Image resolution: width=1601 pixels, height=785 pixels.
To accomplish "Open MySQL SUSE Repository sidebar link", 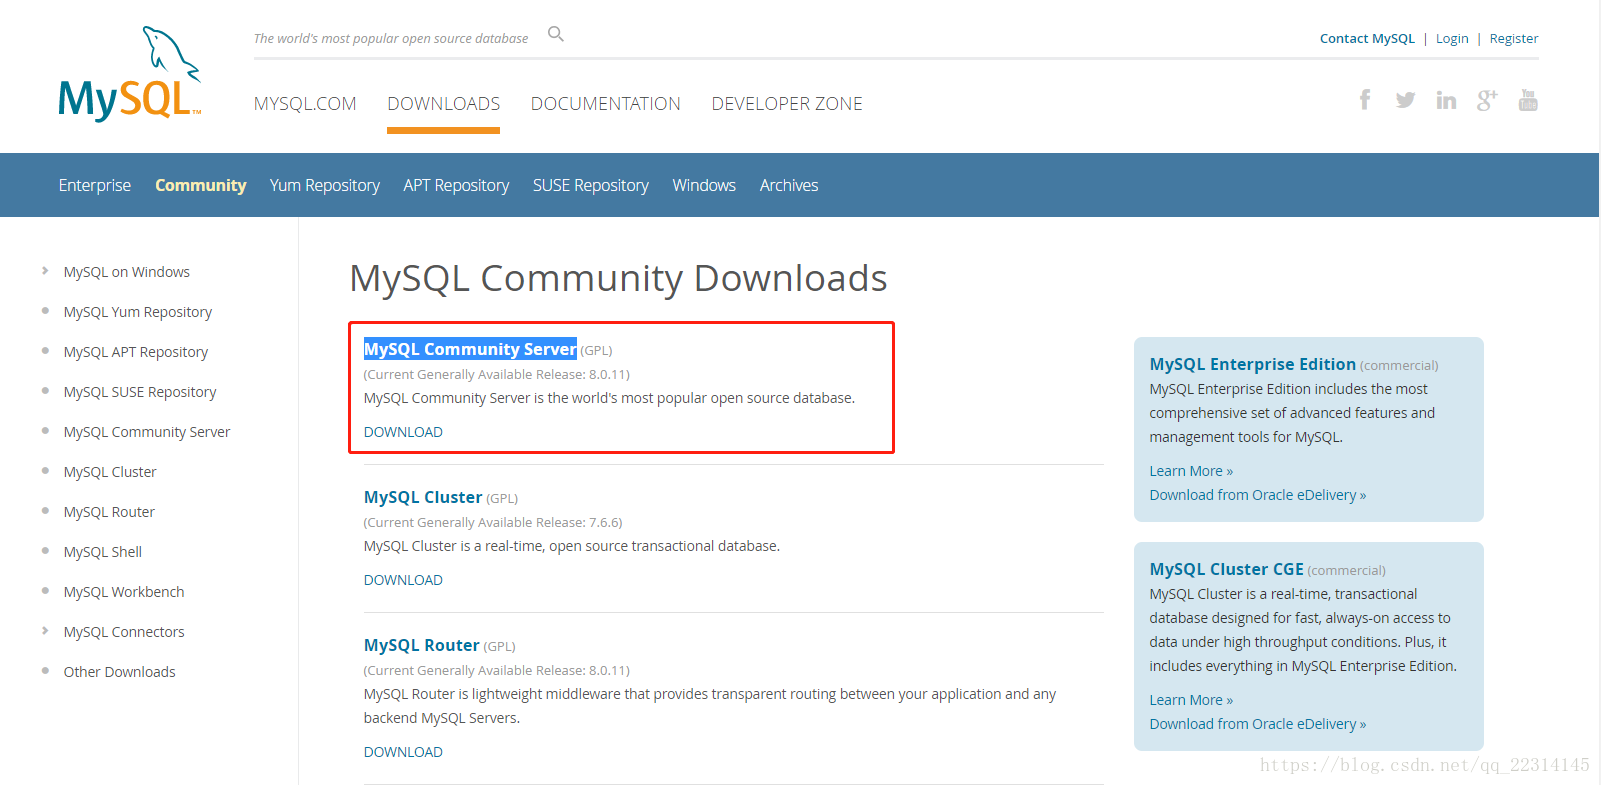I will pos(140,392).
